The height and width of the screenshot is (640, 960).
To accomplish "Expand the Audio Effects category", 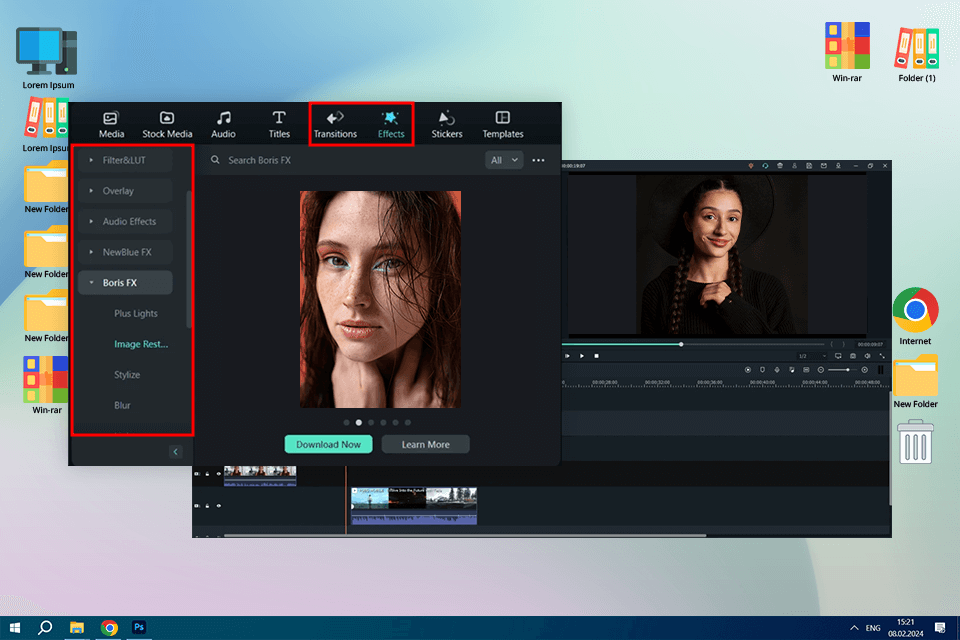I will [125, 221].
